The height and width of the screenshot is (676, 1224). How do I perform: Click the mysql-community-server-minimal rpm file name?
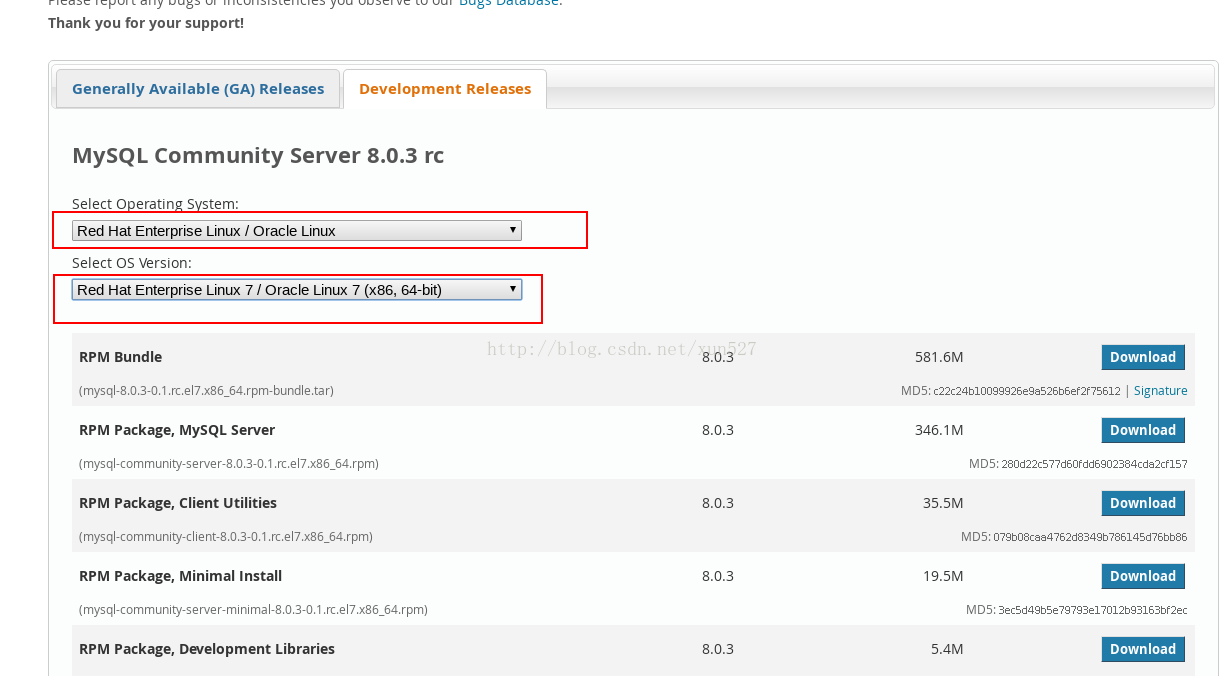253,610
